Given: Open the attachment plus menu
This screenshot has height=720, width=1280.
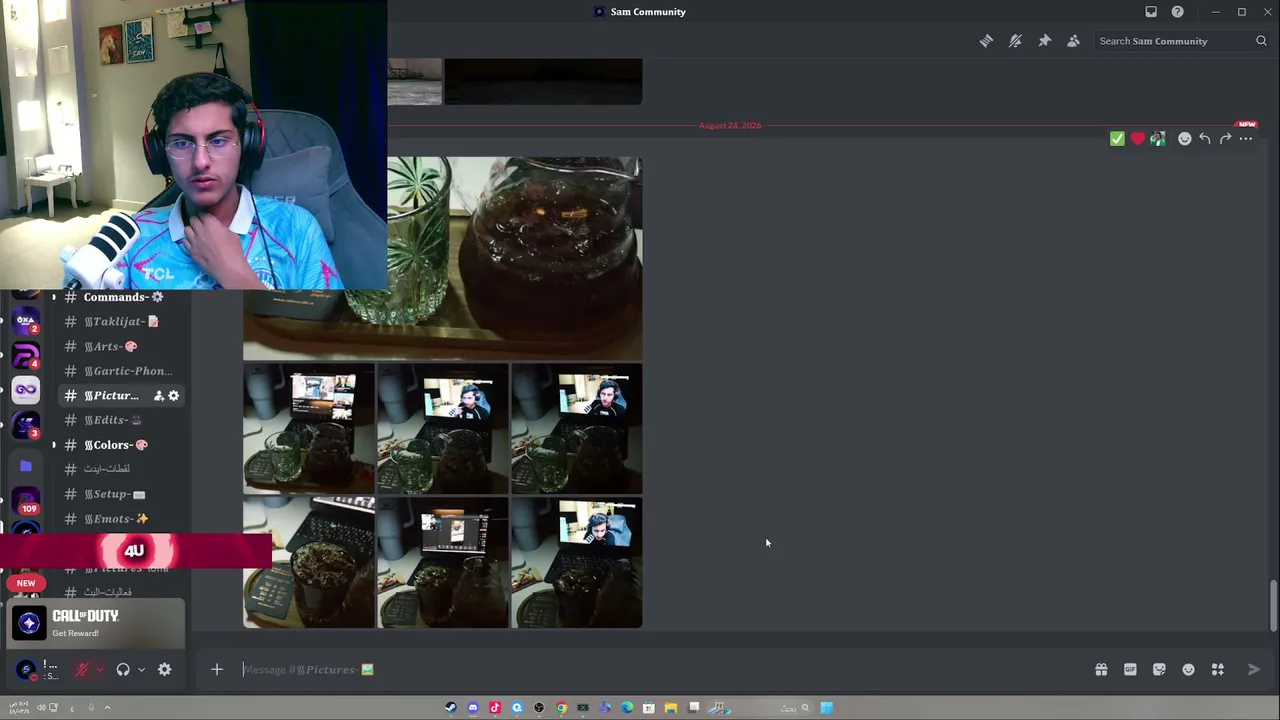Looking at the screenshot, I should tap(217, 670).
